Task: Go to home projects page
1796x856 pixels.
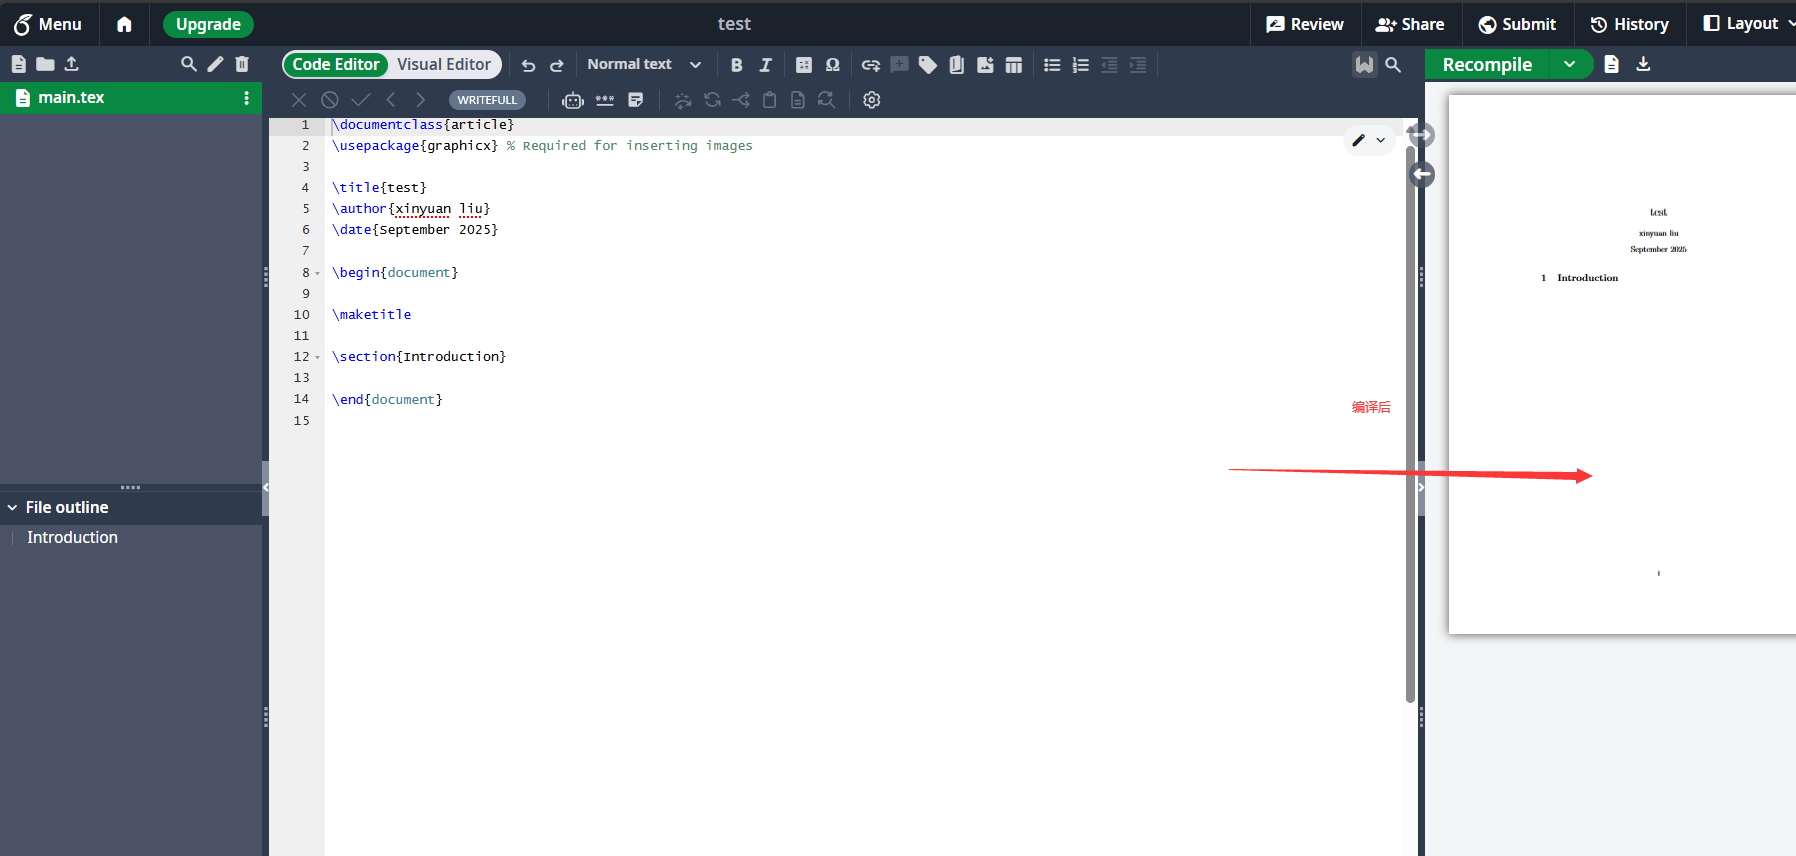Action: [x=124, y=24]
